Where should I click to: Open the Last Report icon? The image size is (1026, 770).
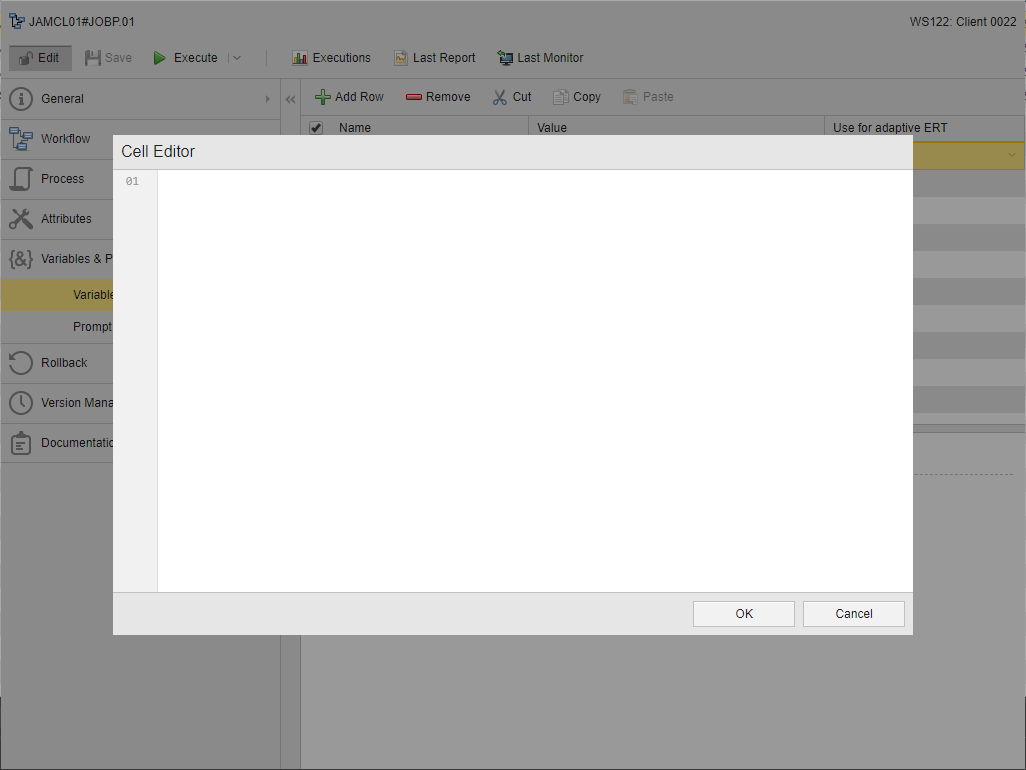(400, 58)
